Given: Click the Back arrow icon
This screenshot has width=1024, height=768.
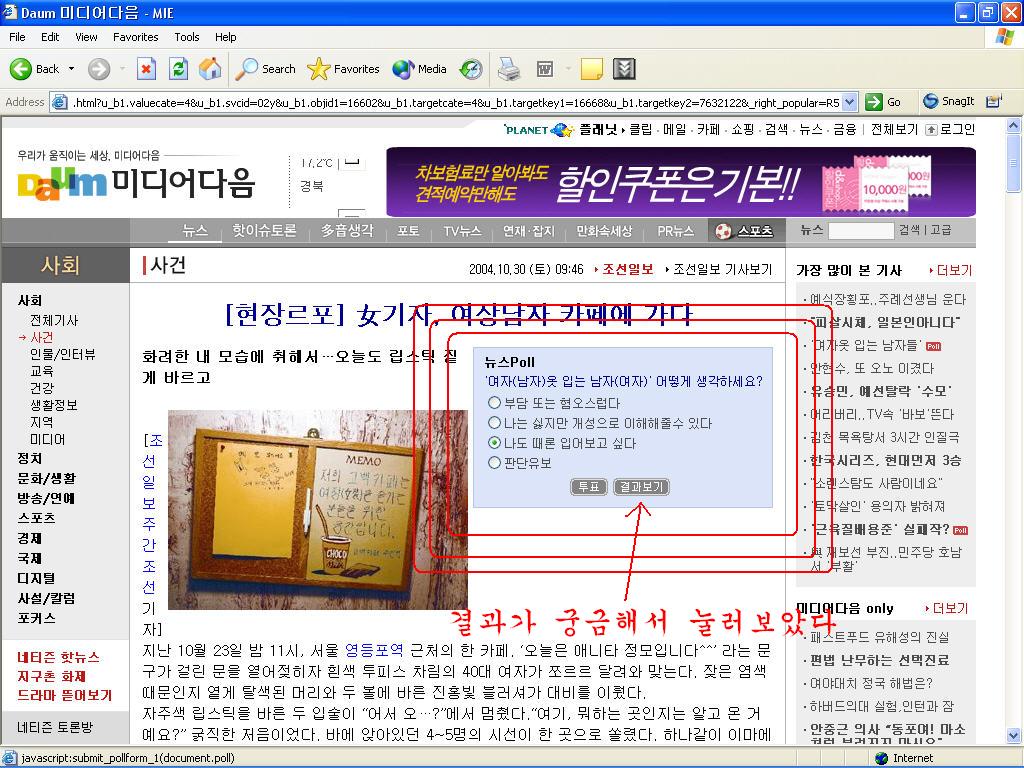Looking at the screenshot, I should click(20, 69).
